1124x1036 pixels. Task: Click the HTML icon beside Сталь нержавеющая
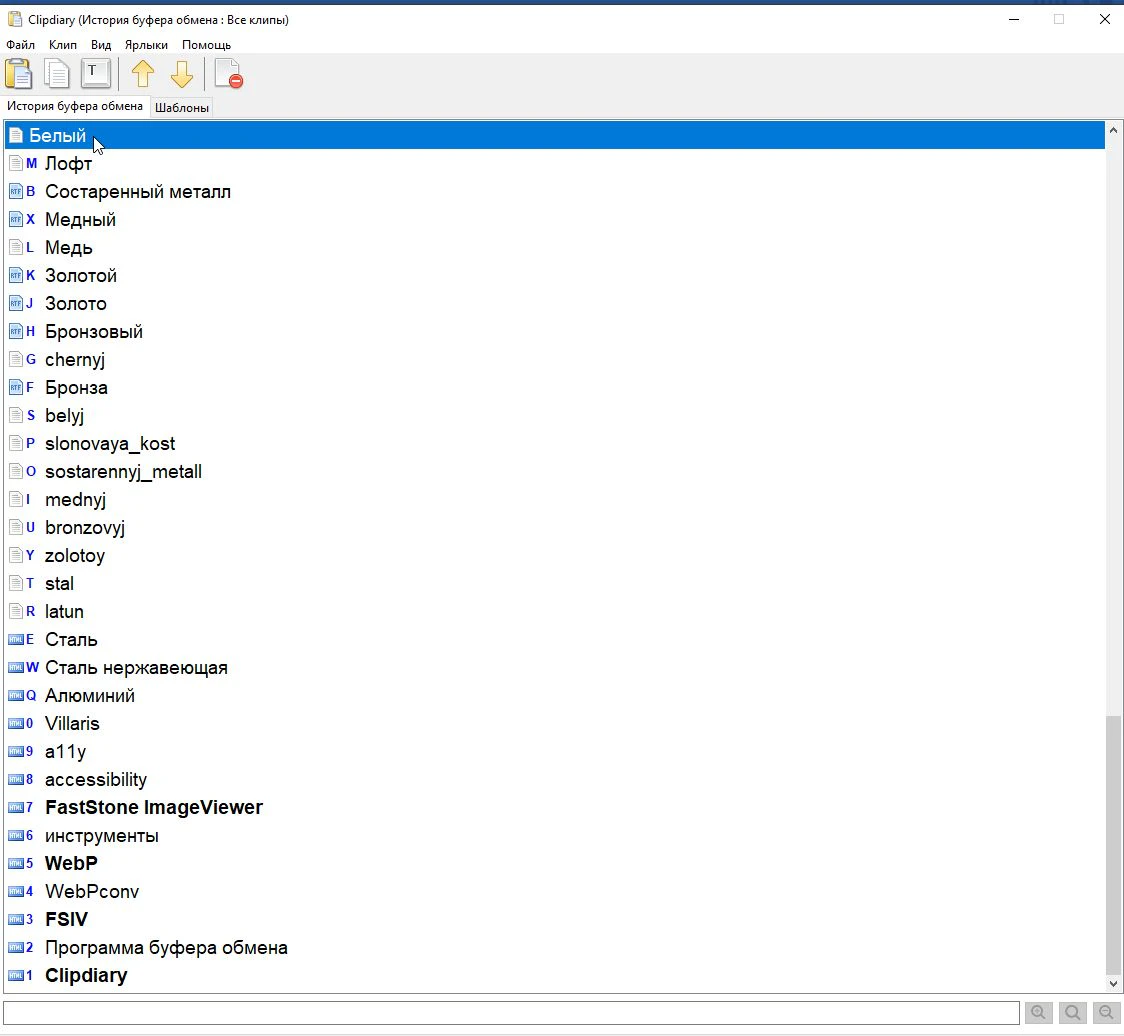pos(16,667)
